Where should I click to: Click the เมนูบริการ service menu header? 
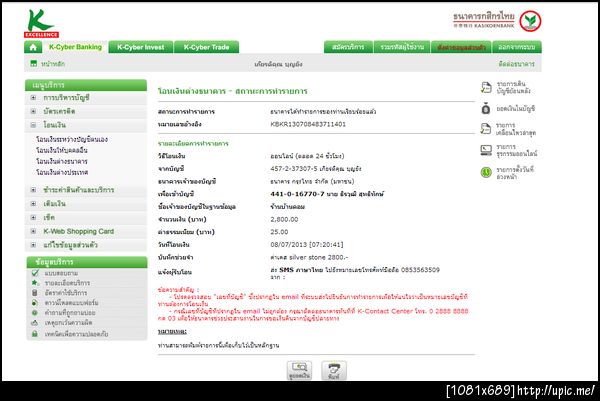coord(86,85)
